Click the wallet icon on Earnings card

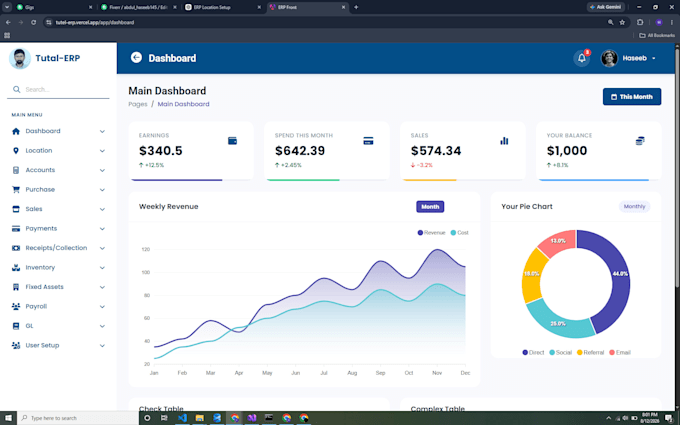click(232, 141)
